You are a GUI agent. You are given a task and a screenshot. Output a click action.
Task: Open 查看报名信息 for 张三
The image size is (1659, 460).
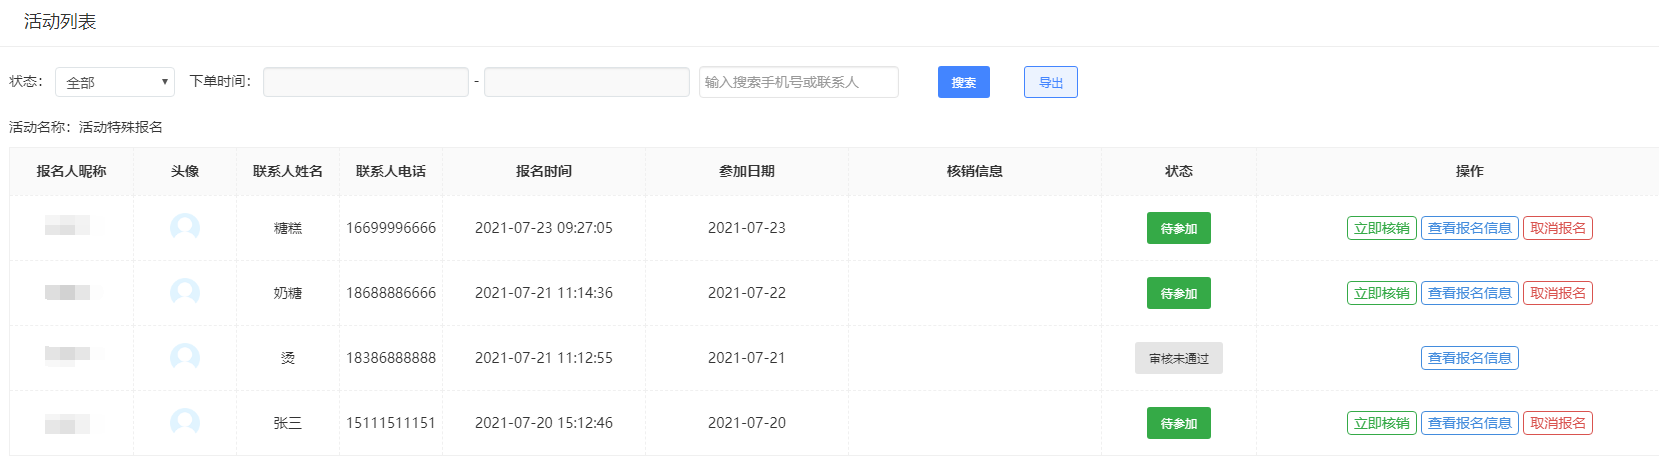pos(1470,423)
